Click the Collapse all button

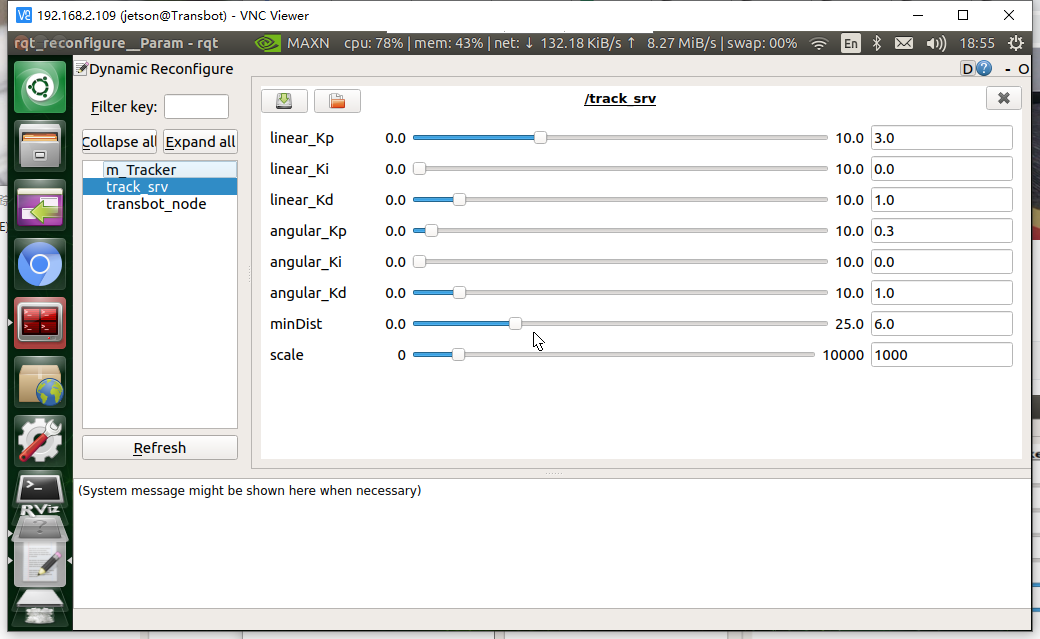tap(119, 142)
